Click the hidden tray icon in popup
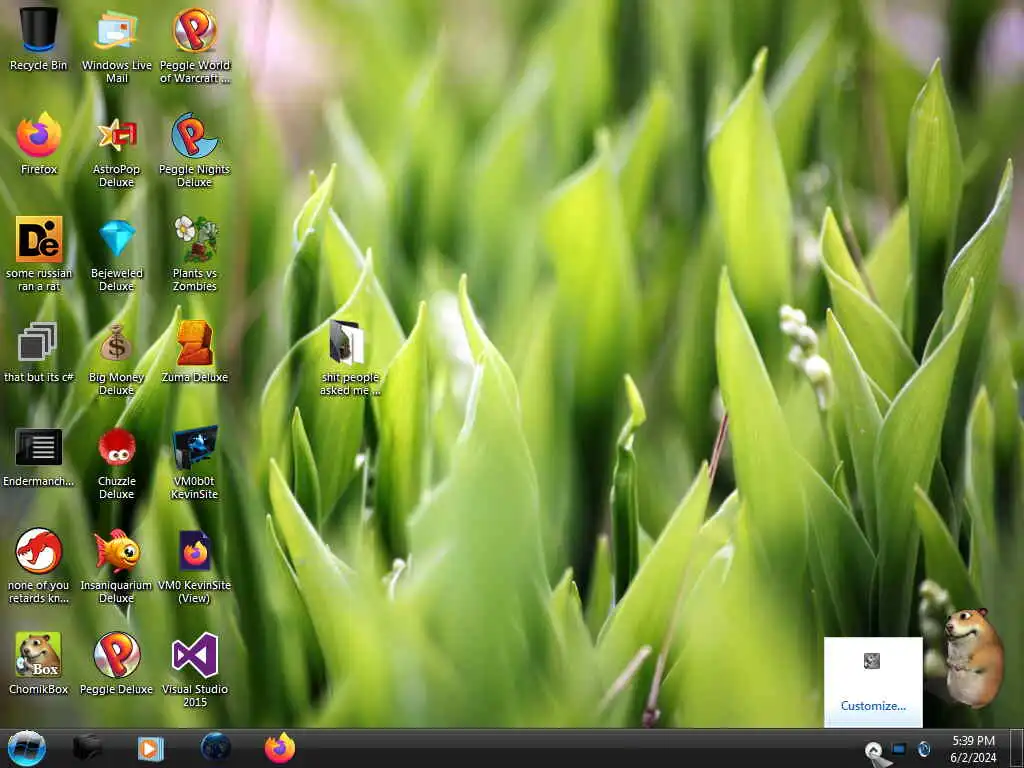The width and height of the screenshot is (1024, 768). click(872, 661)
